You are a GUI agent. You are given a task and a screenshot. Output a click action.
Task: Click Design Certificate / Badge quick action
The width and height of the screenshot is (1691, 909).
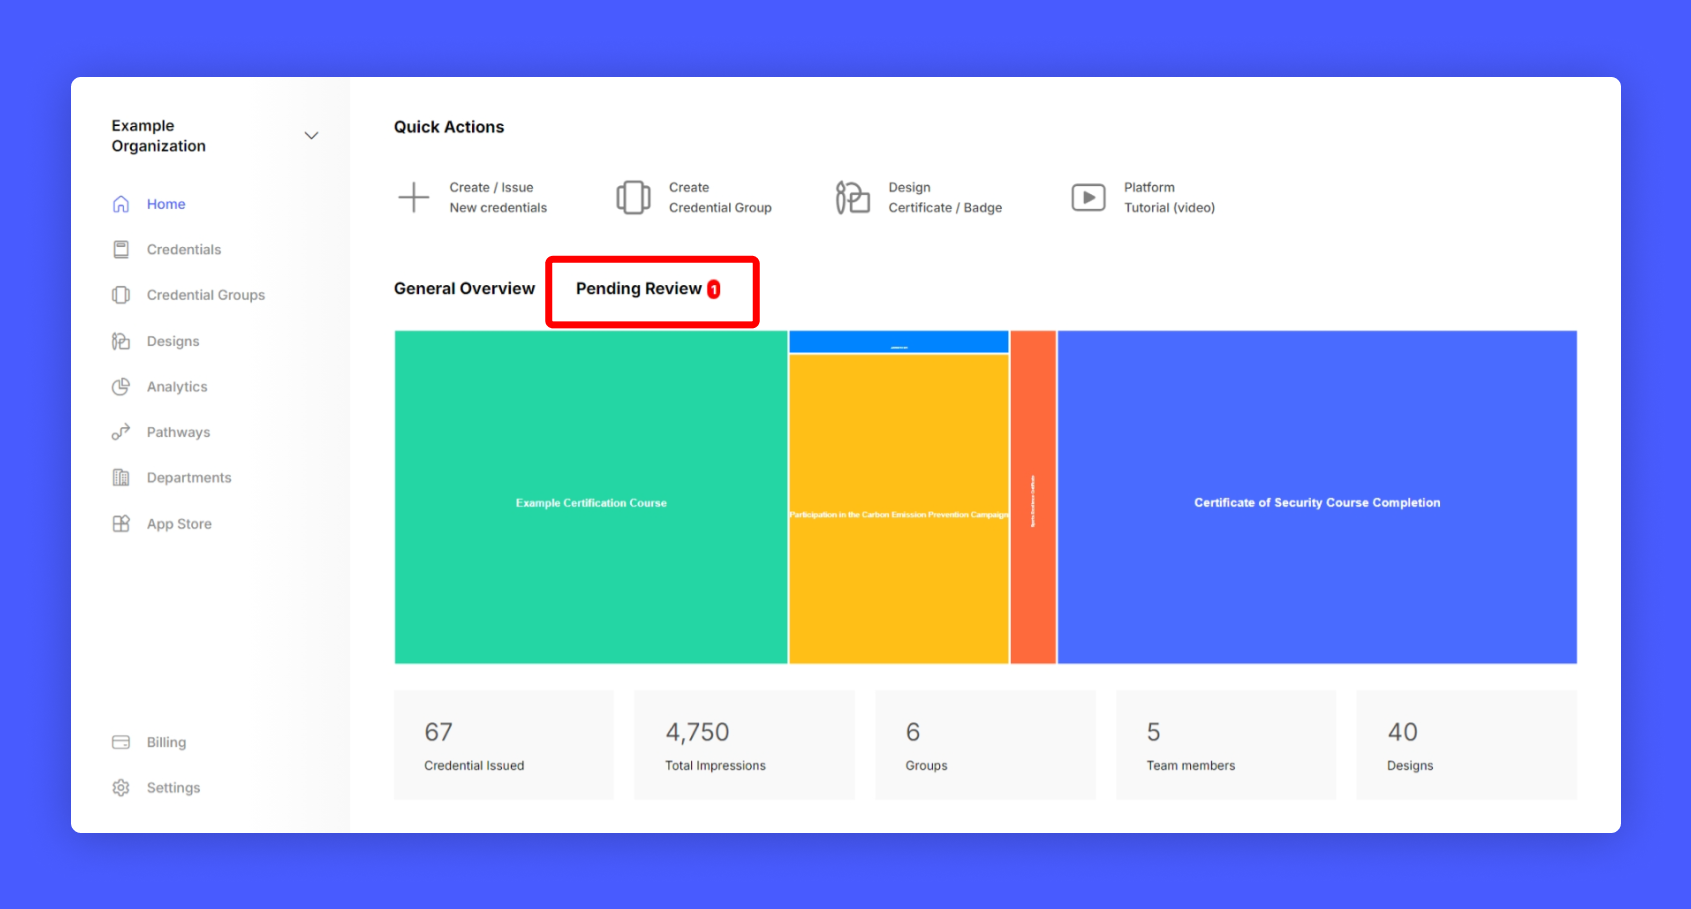(x=944, y=197)
